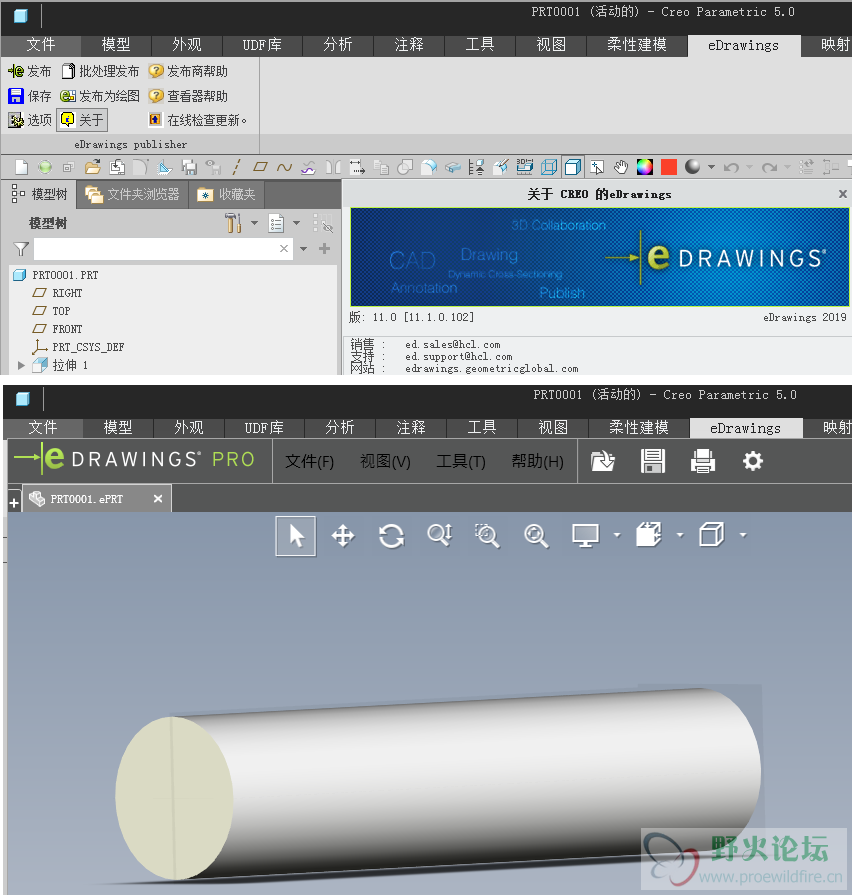Click the new blank file icon
This screenshot has height=895, width=852.
coord(21,167)
